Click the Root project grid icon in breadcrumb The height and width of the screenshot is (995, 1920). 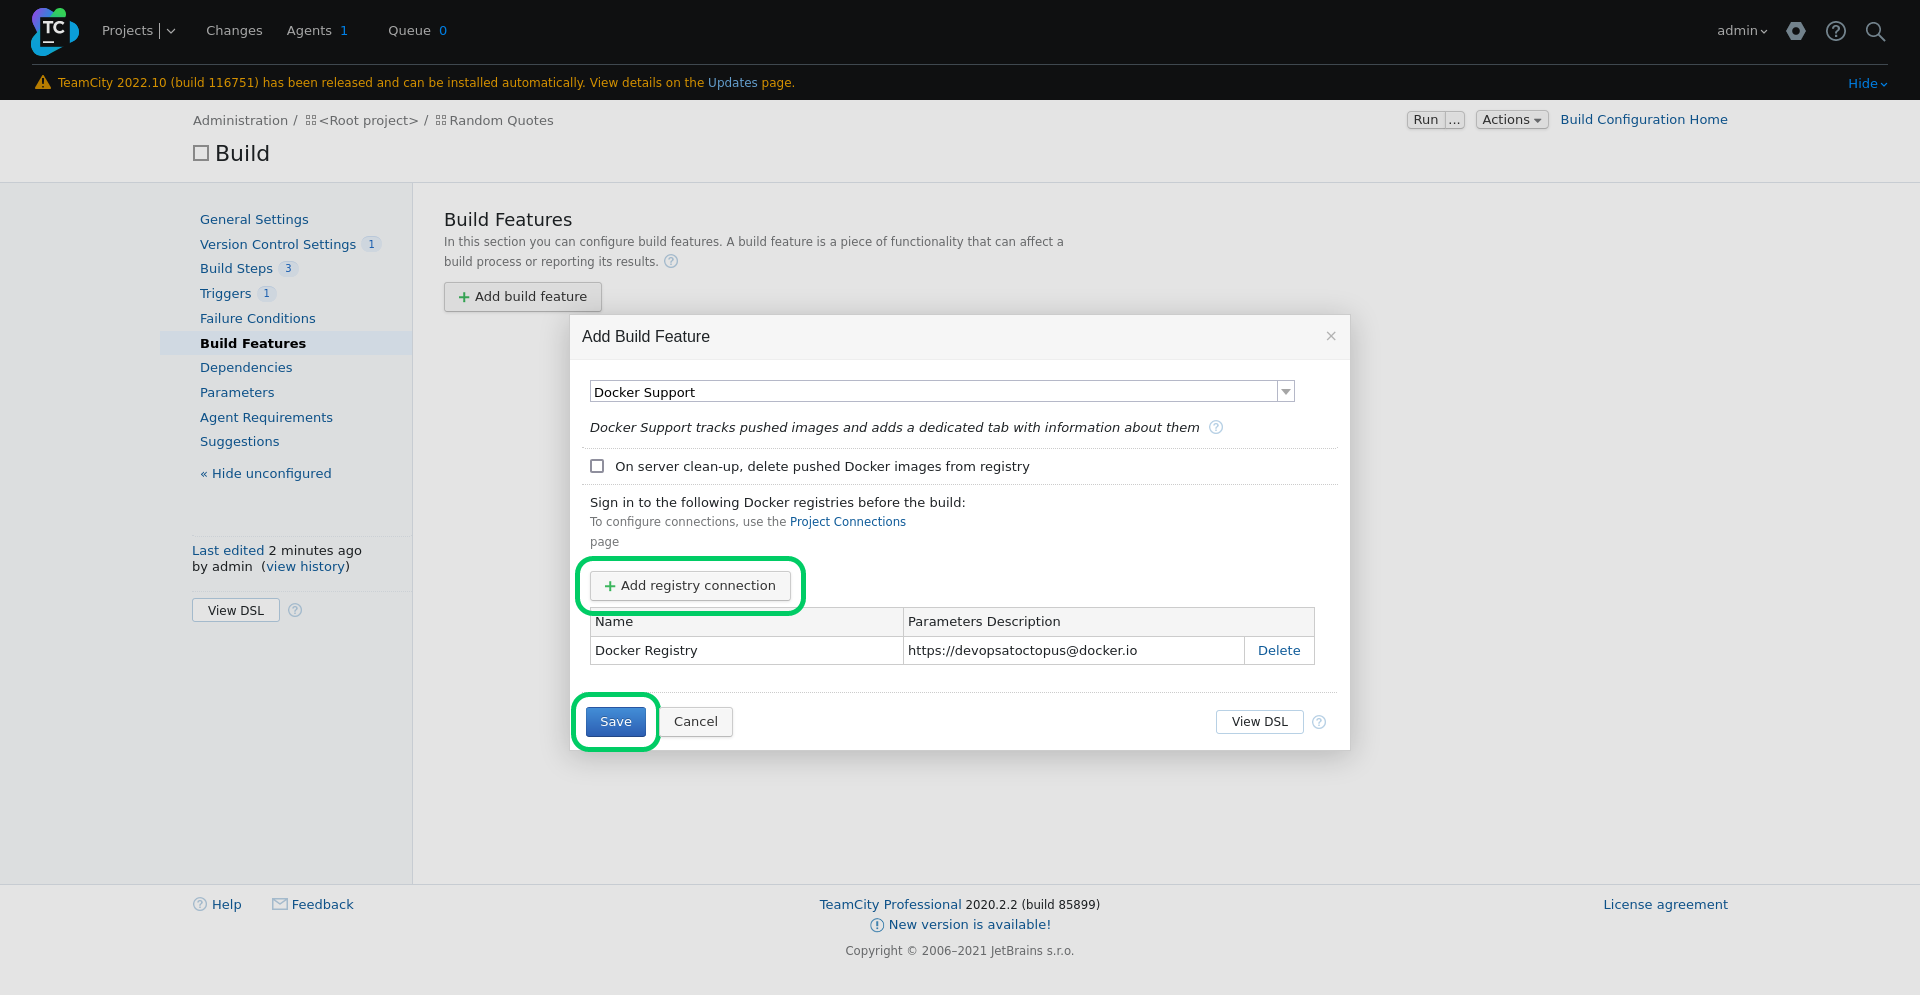tap(311, 120)
